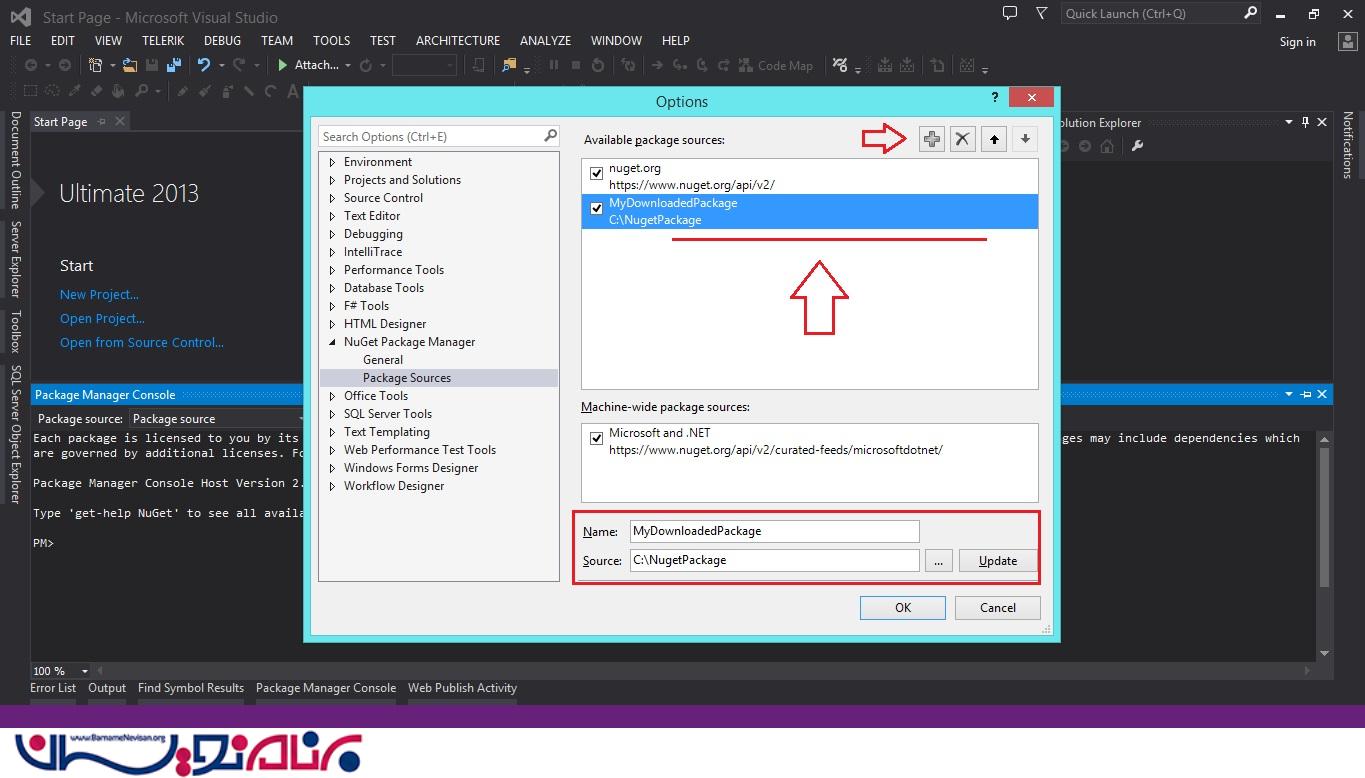Click the Find in Files toolbar icon
This screenshot has height=778, width=1365.
(x=510, y=65)
